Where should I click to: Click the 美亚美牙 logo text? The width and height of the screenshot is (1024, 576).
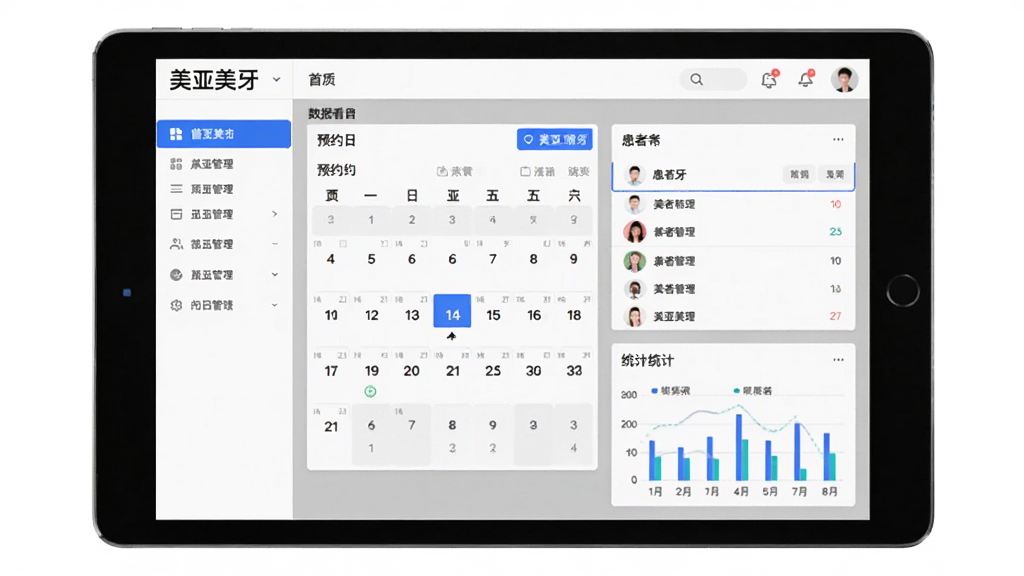214,80
